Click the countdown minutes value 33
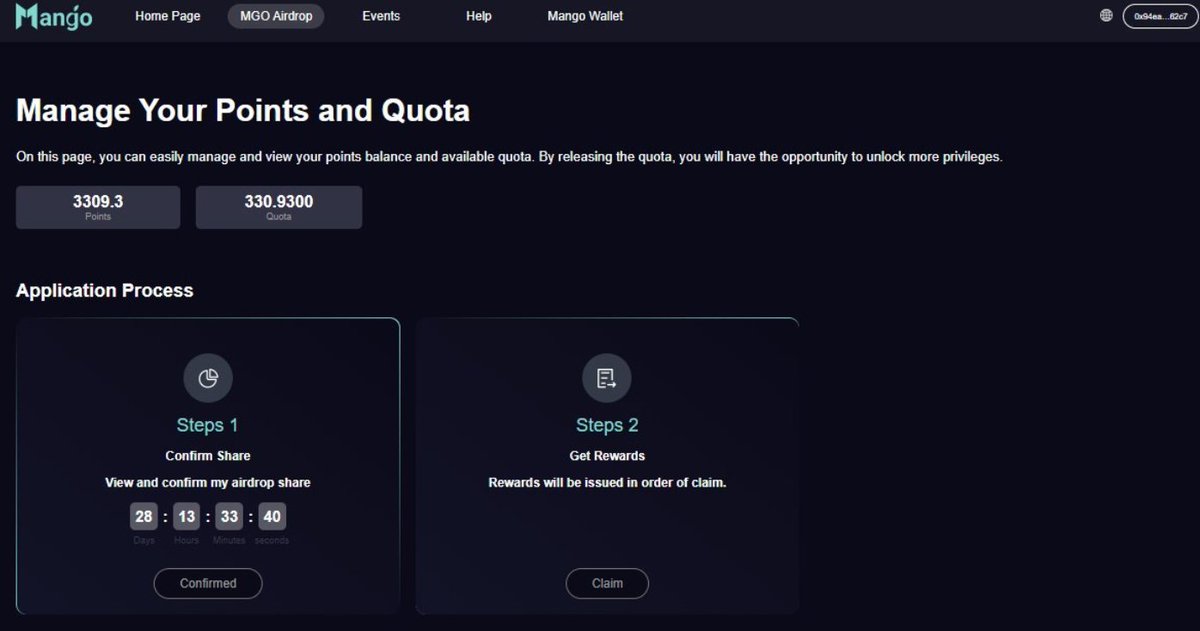Screen dimensions: 1200x631 [229, 517]
